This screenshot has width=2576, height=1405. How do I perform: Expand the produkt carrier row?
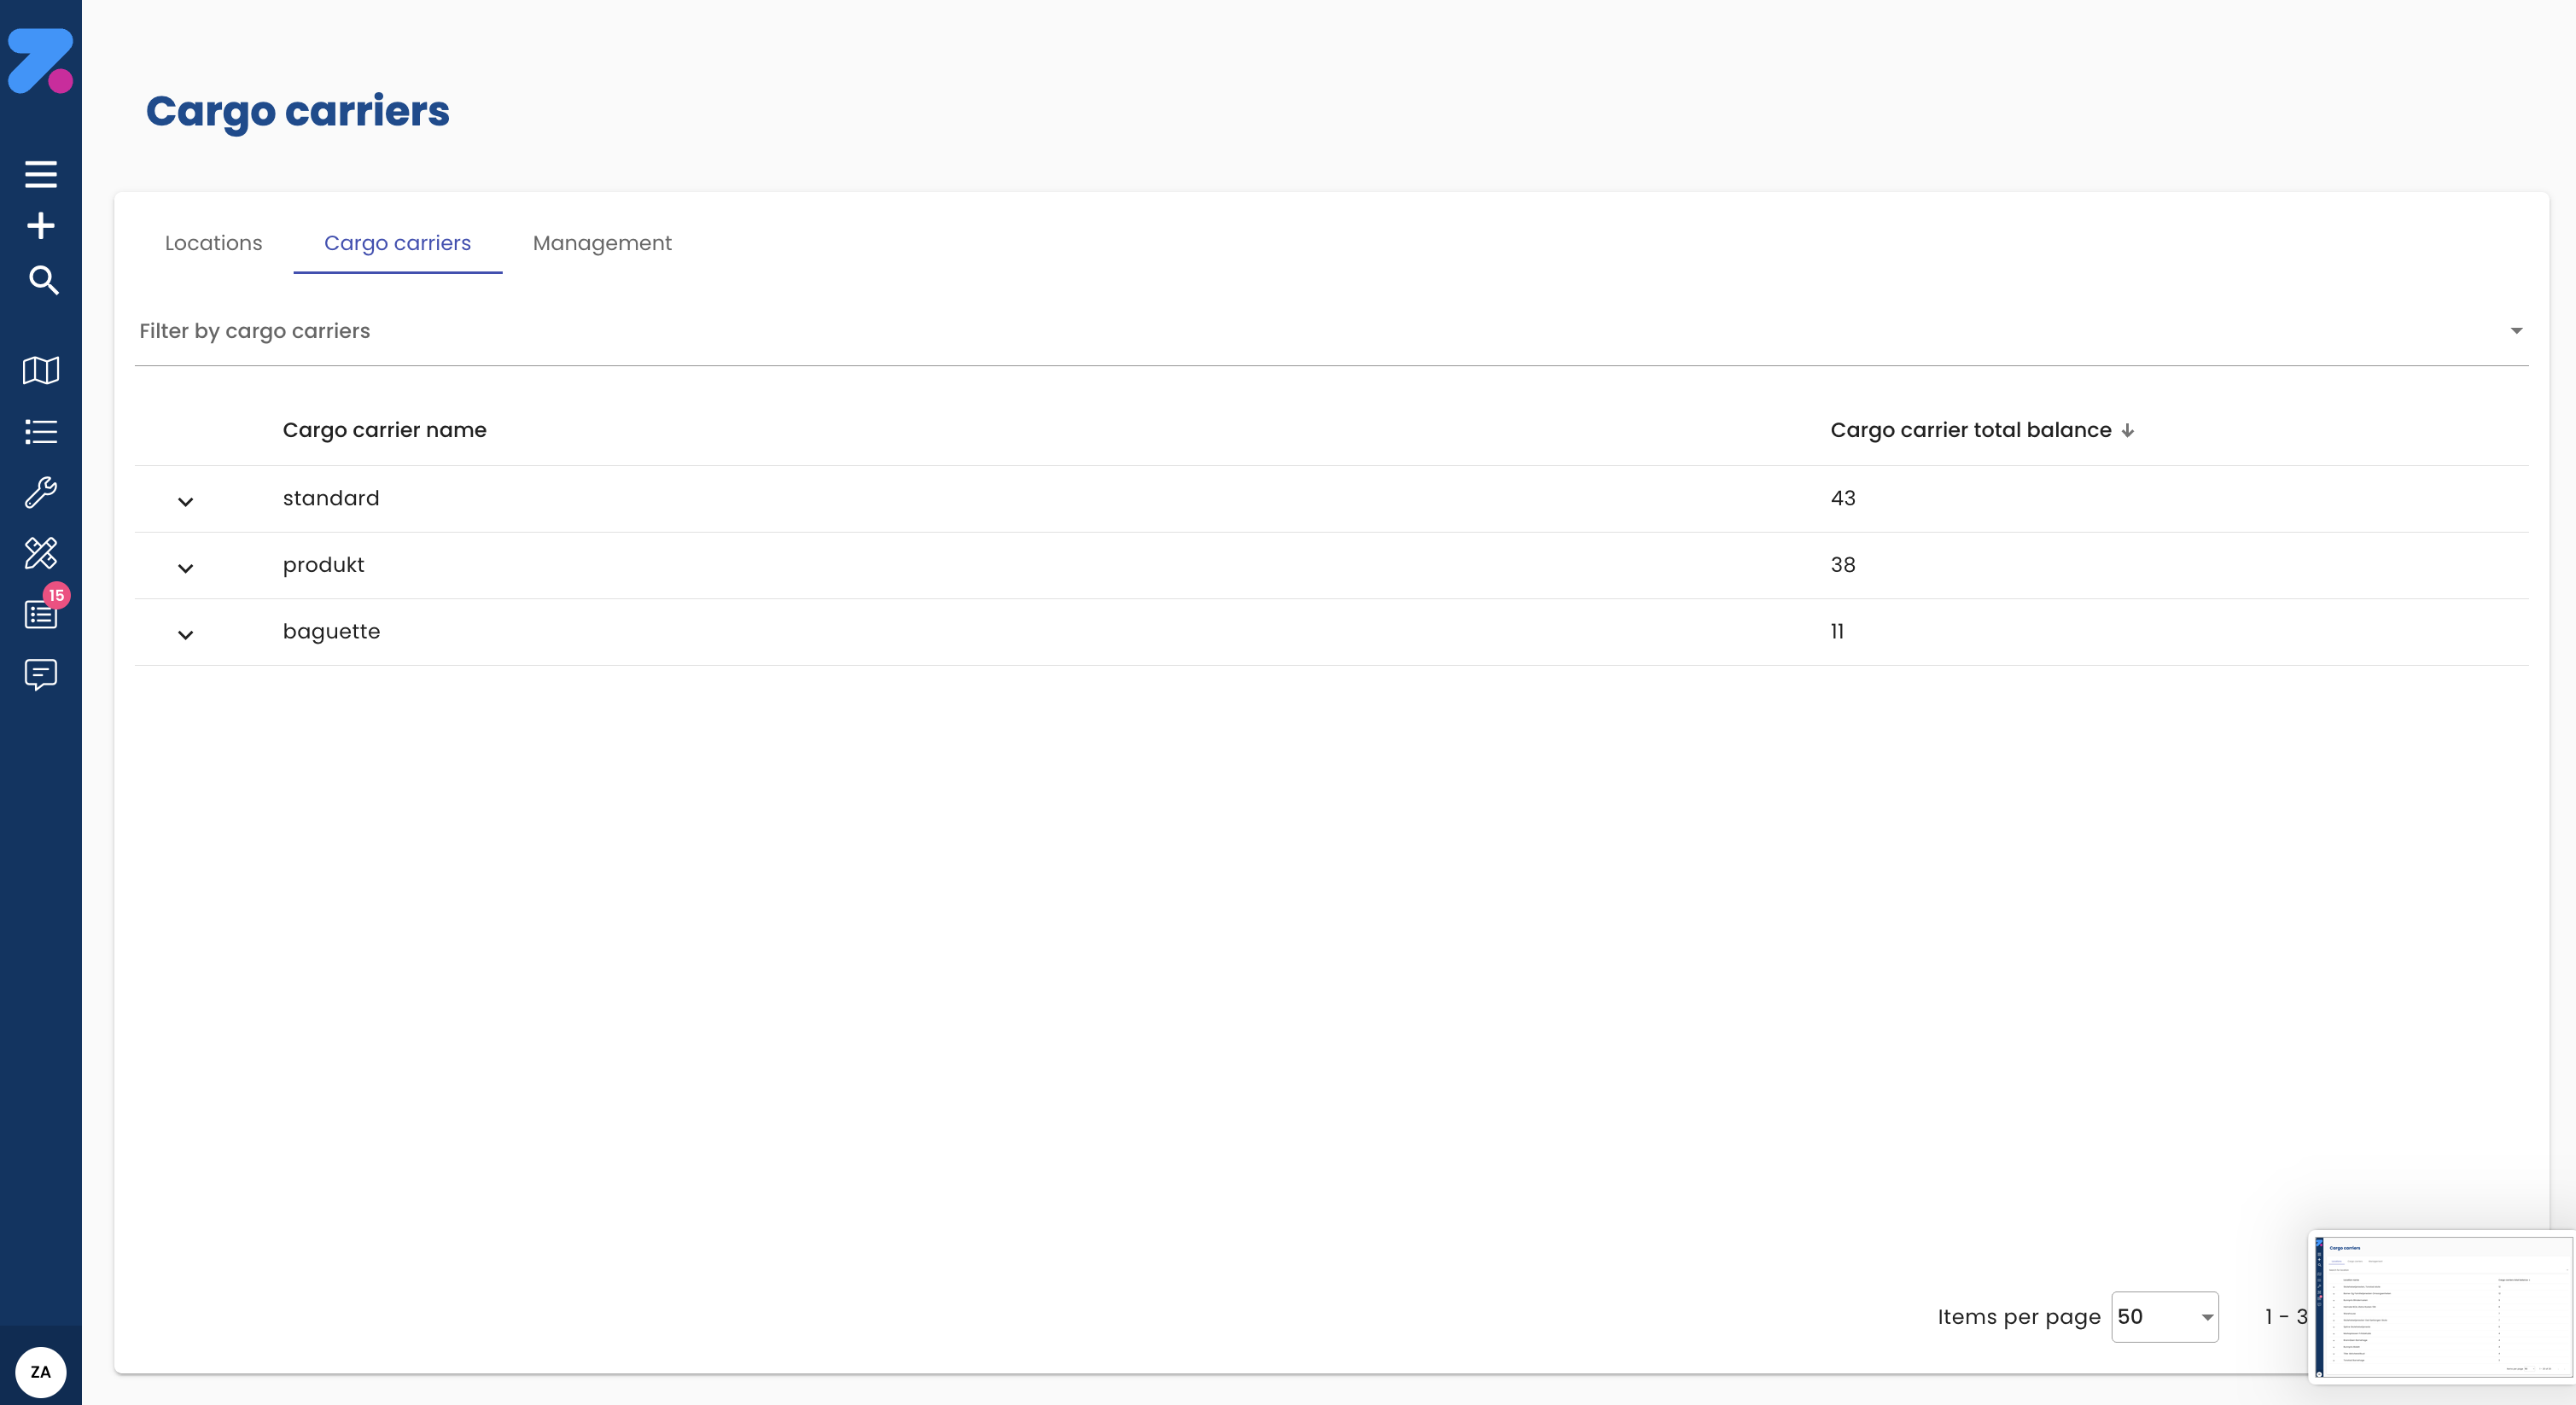pyautogui.click(x=185, y=568)
